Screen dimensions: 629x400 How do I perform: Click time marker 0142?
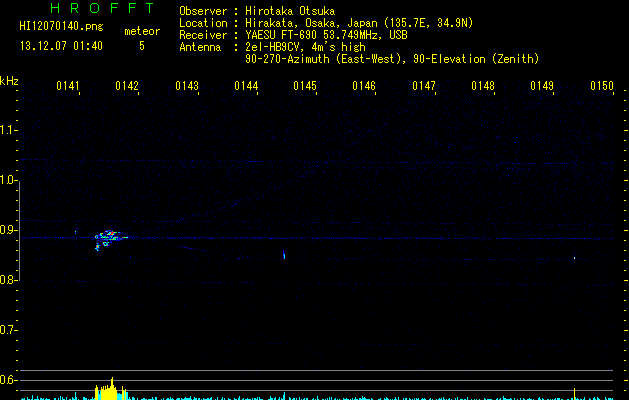click(x=127, y=86)
